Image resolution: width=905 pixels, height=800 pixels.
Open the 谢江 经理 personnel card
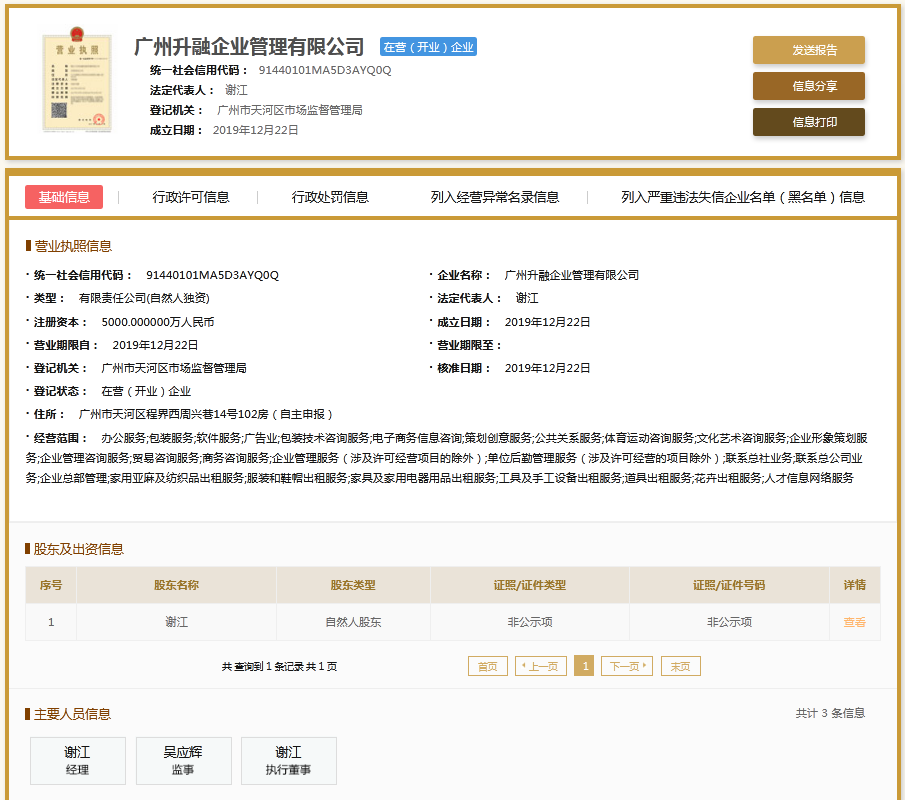[x=78, y=760]
